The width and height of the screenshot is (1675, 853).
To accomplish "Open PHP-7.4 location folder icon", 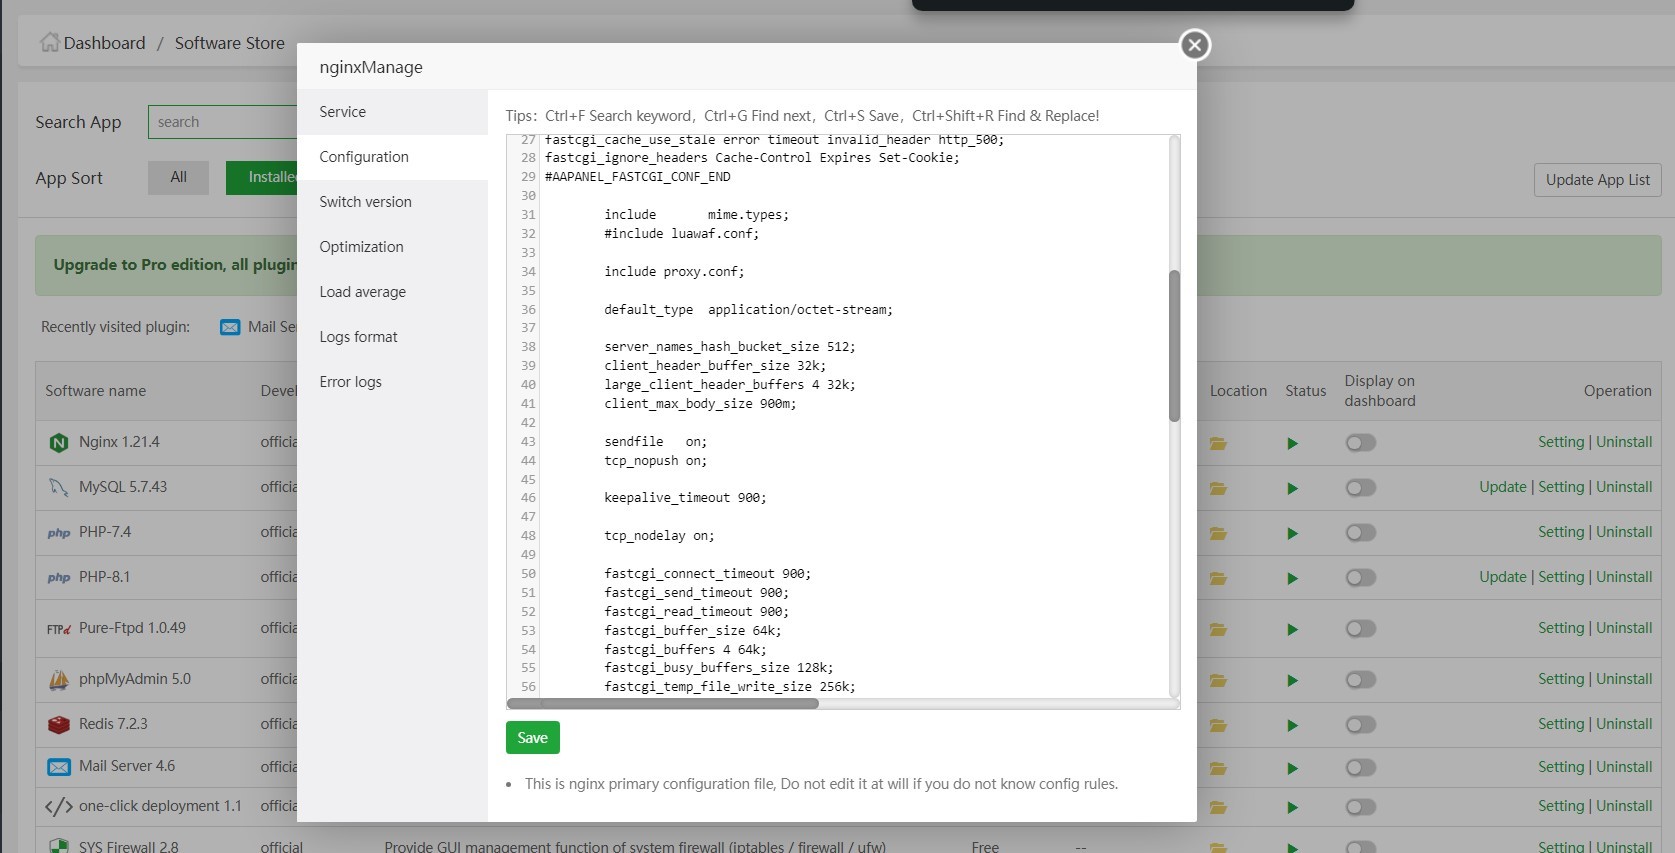I will tap(1218, 533).
